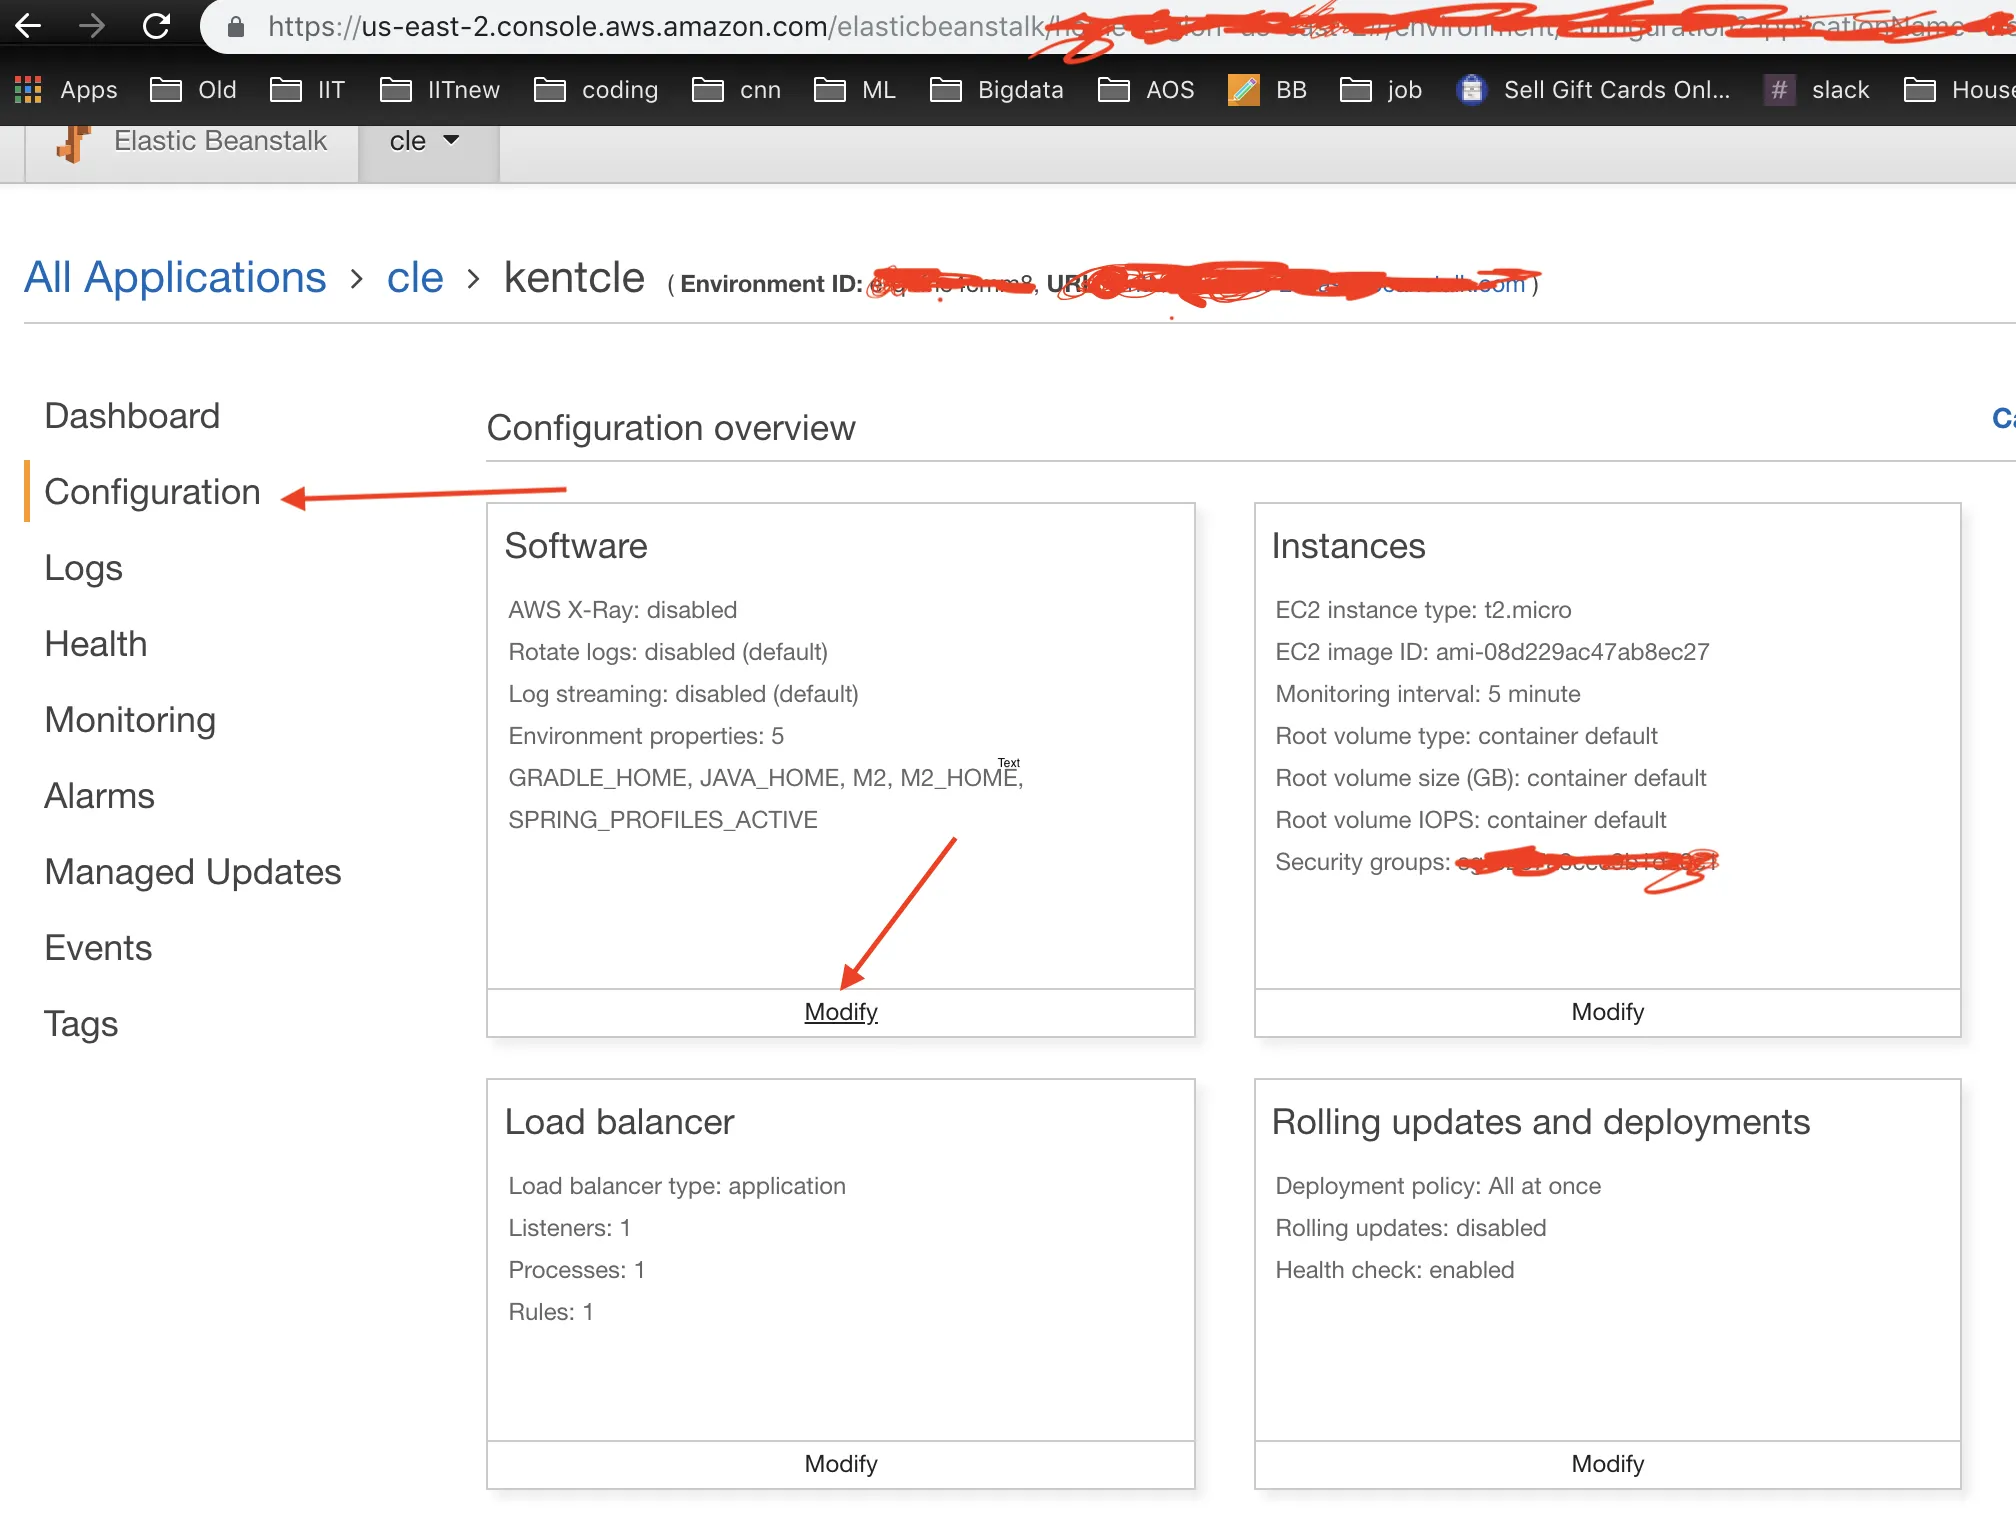Select Logs in the sidebar
This screenshot has height=1528, width=2016.
tap(84, 568)
